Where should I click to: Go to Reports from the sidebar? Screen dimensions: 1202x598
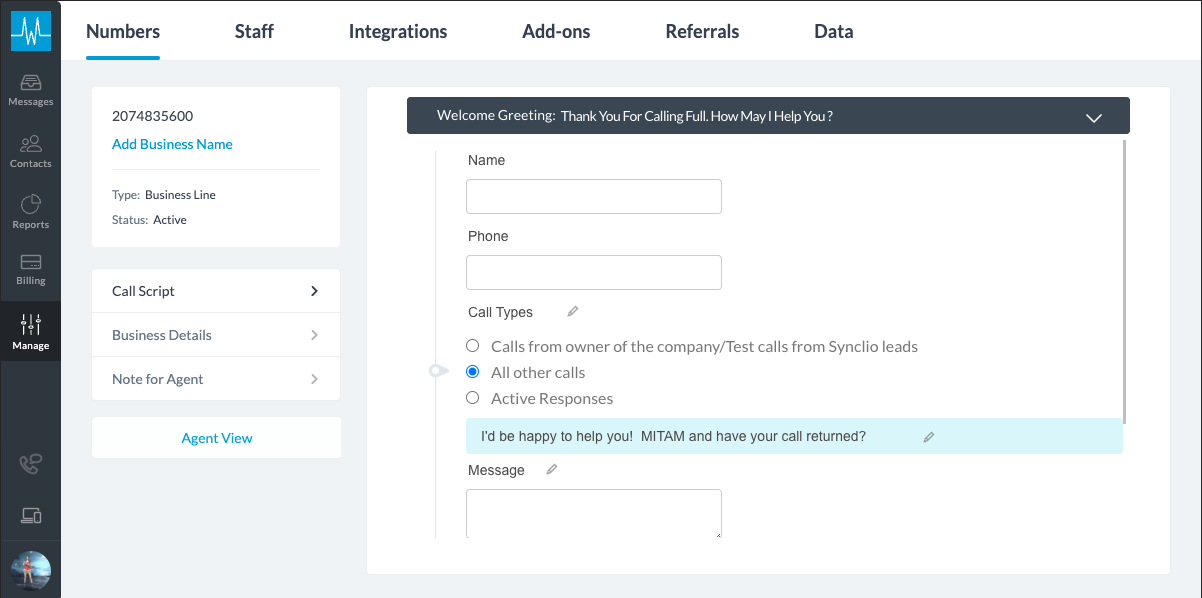coord(30,212)
